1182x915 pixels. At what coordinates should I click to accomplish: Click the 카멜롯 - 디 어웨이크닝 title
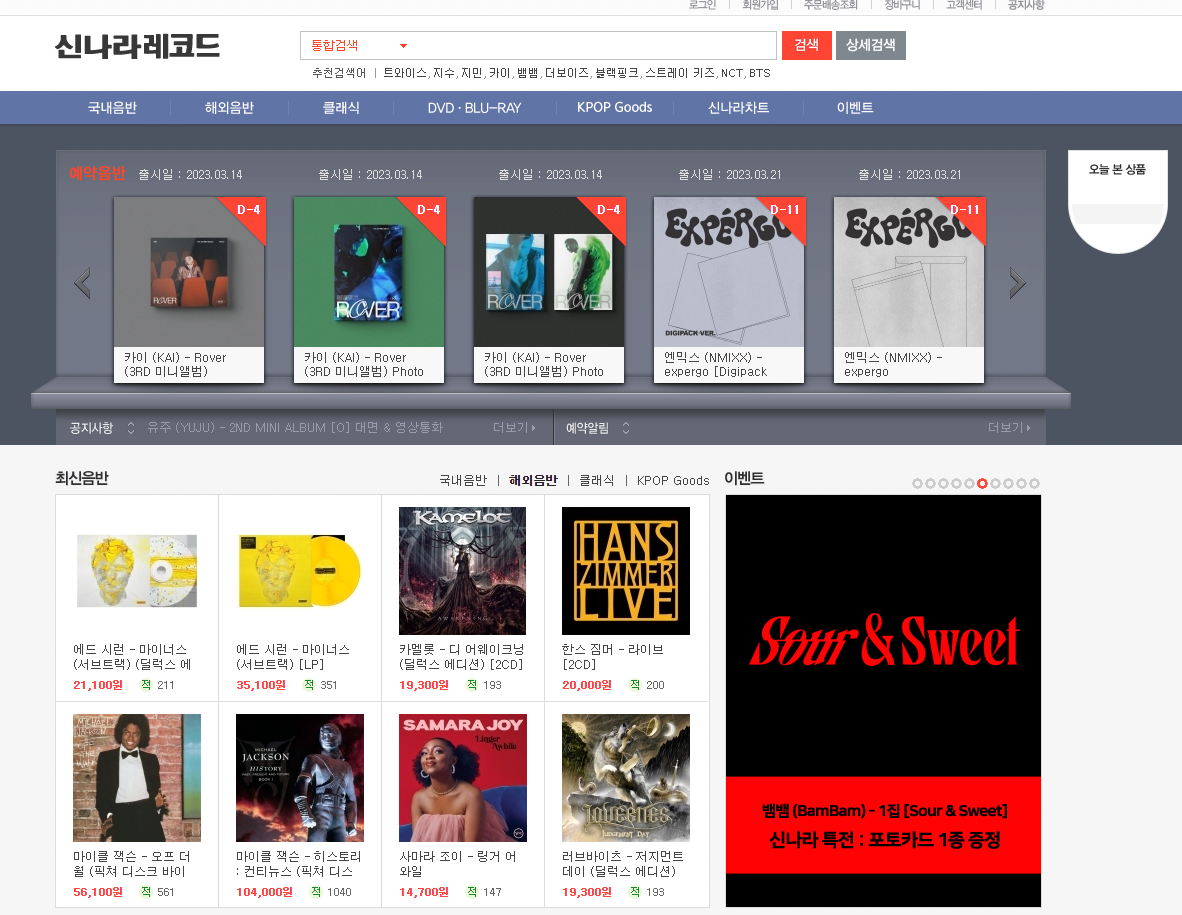click(x=461, y=656)
